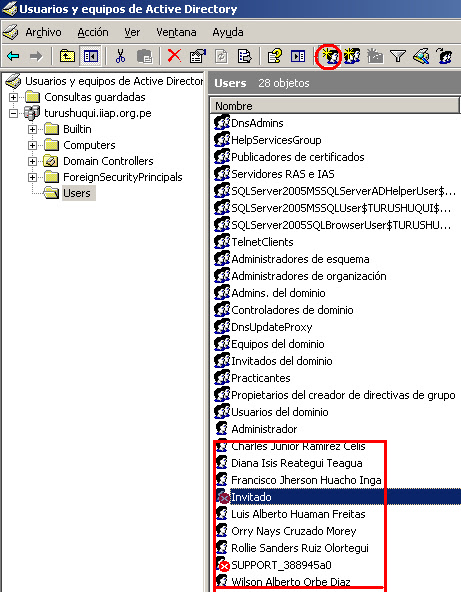This screenshot has height=592, width=461.
Task: Select Administradores de esquema group
Action: [x=300, y=259]
